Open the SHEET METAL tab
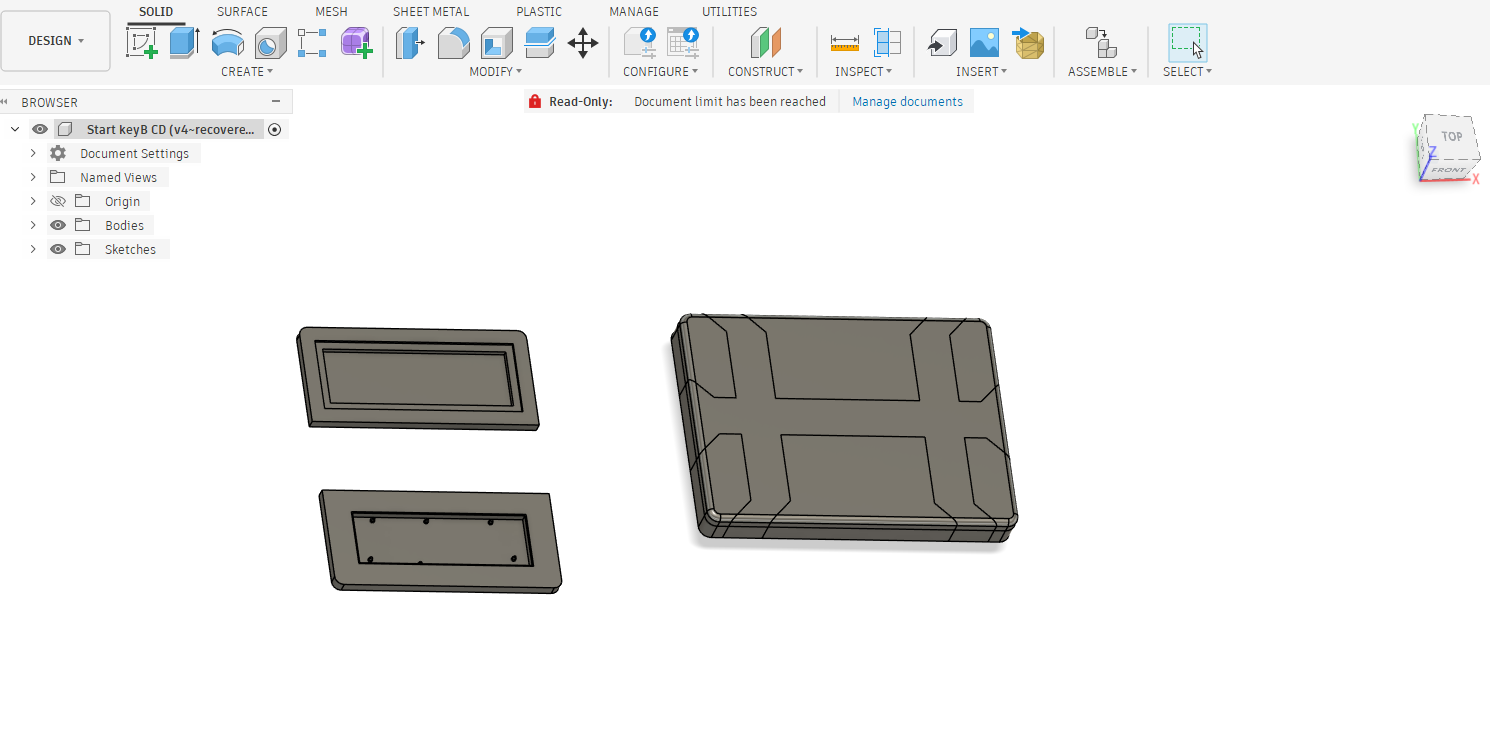Viewport: 1490px width, 742px height. (x=430, y=12)
